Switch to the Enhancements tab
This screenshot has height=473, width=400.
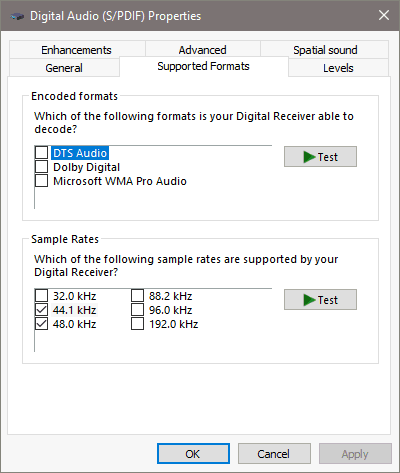pyautogui.click(x=76, y=50)
